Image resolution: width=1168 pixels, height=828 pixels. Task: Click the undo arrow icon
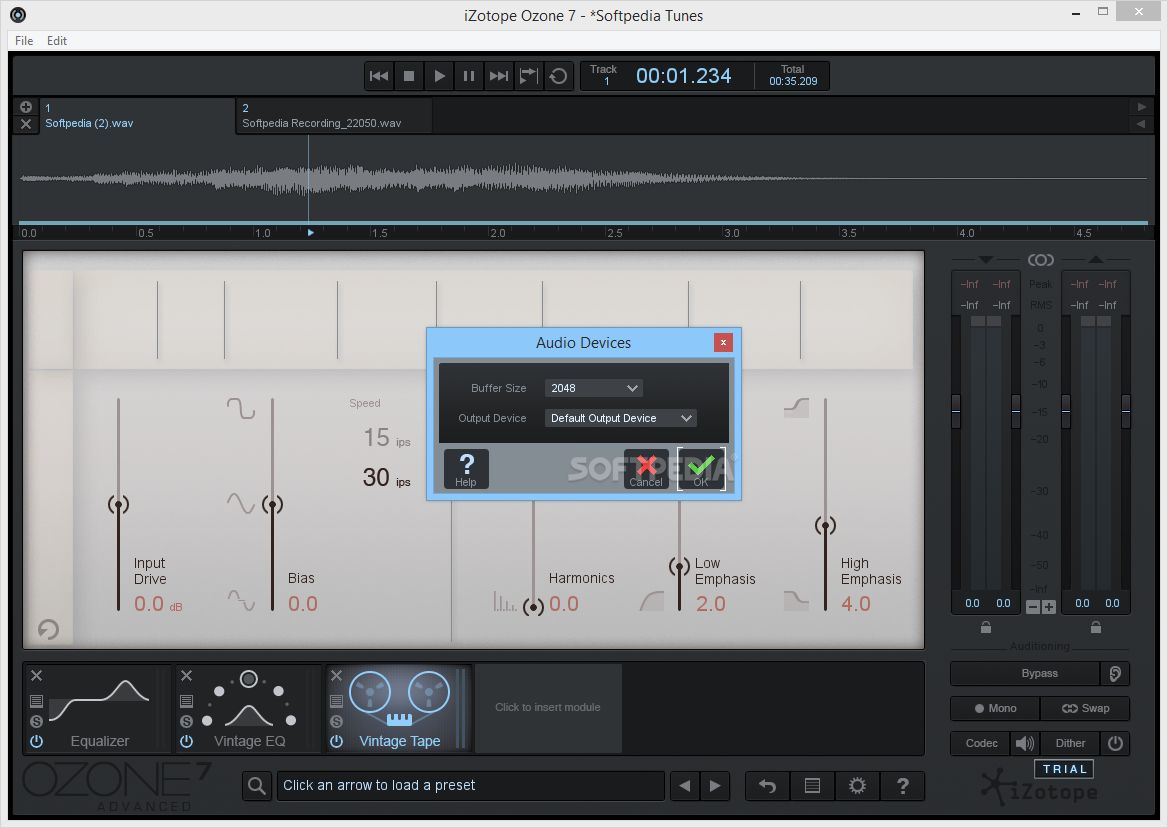767,786
